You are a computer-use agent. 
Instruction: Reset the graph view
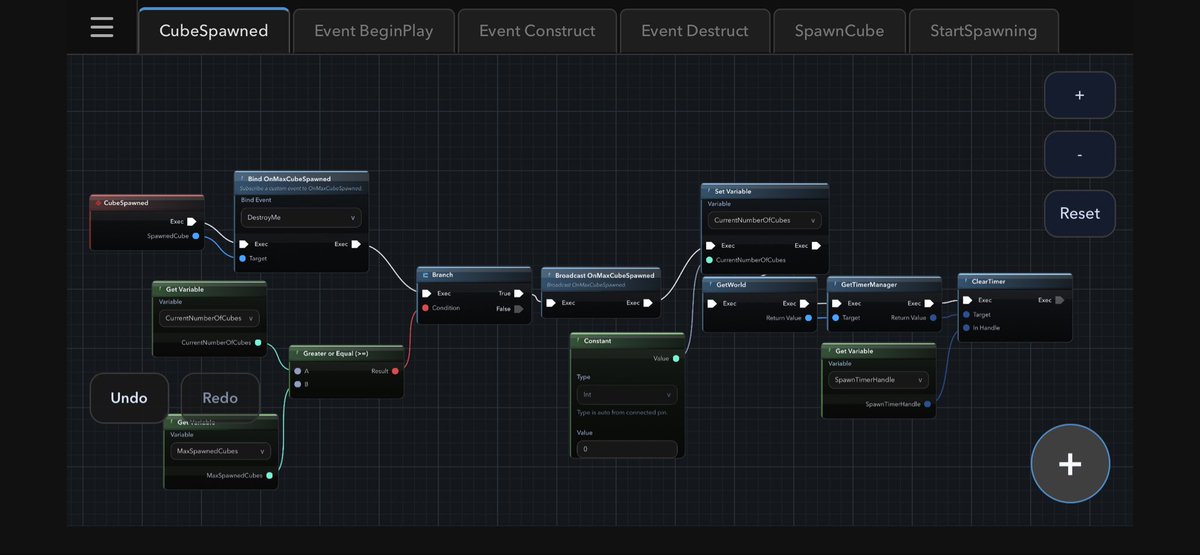(1080, 213)
